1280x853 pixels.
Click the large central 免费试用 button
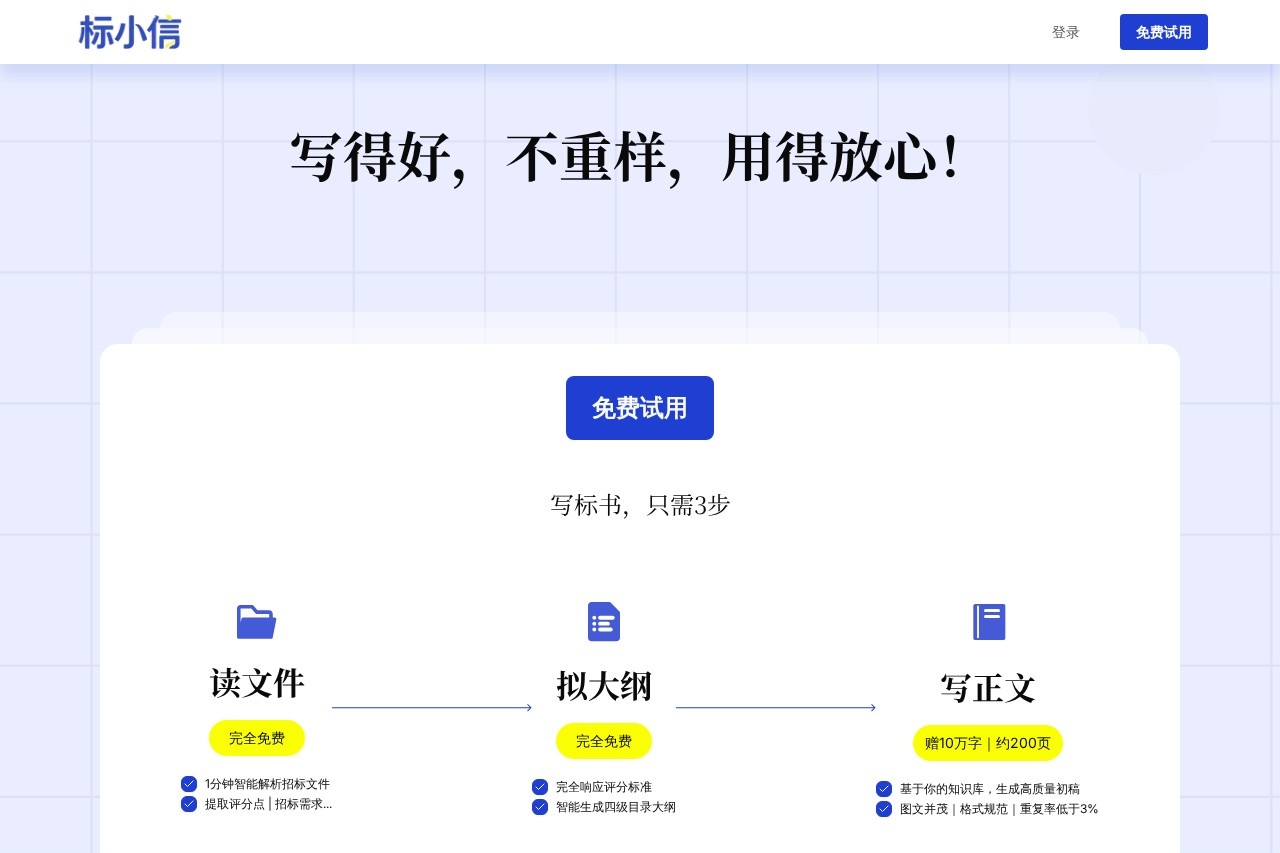pyautogui.click(x=640, y=408)
